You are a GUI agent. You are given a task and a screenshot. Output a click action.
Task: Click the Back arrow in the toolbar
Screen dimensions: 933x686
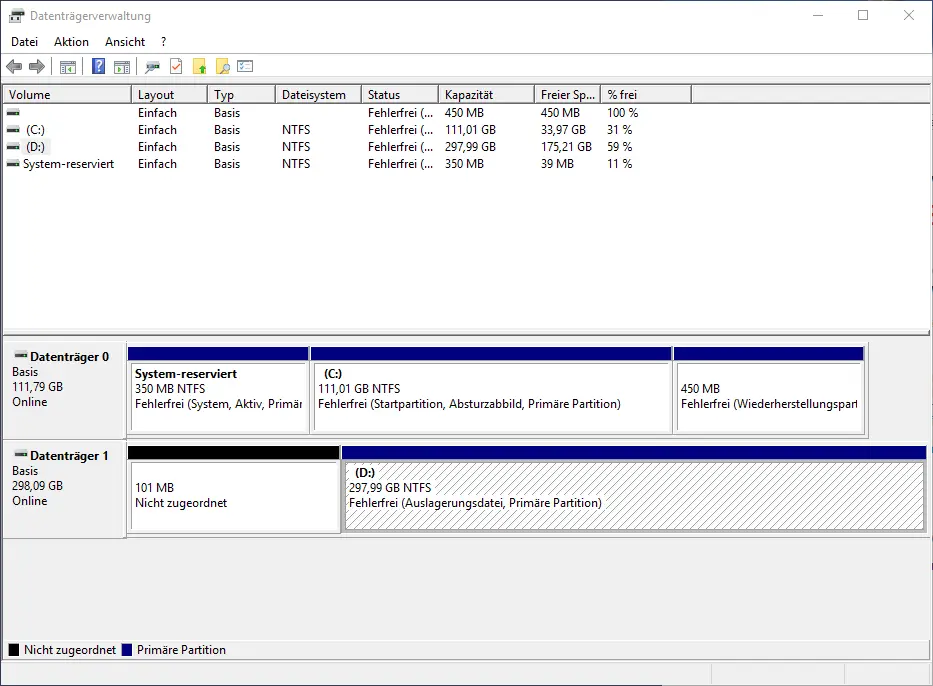pyautogui.click(x=14, y=67)
